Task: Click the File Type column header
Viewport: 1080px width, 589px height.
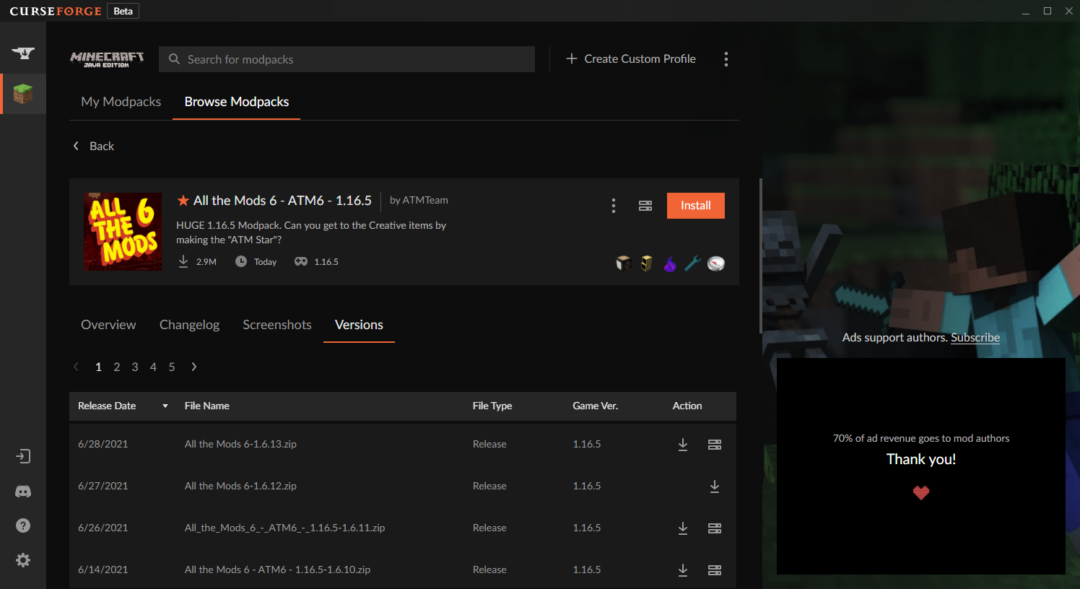Action: click(x=492, y=406)
